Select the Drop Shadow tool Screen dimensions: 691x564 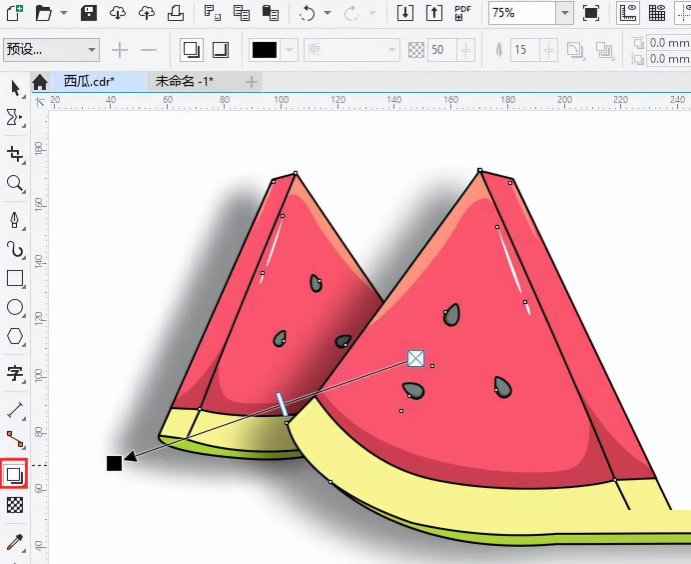[x=15, y=474]
